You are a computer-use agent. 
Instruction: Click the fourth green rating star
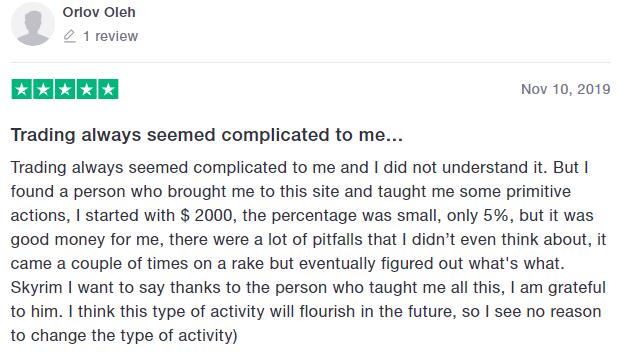tap(86, 89)
